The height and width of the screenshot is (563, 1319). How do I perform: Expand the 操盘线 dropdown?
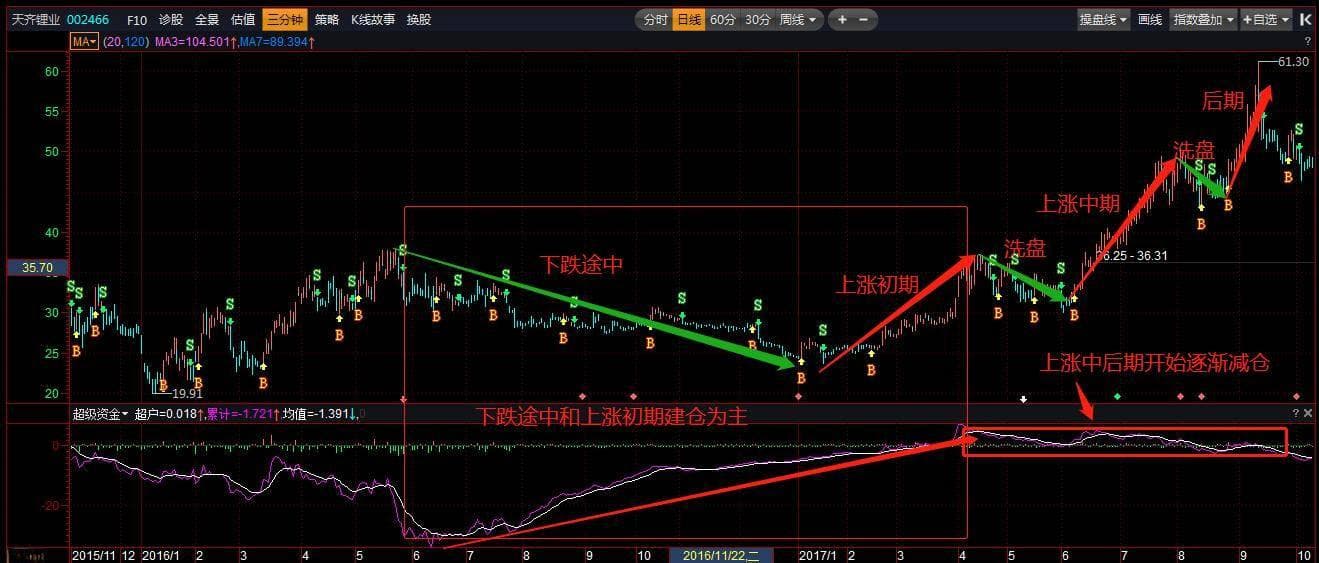coord(1104,19)
